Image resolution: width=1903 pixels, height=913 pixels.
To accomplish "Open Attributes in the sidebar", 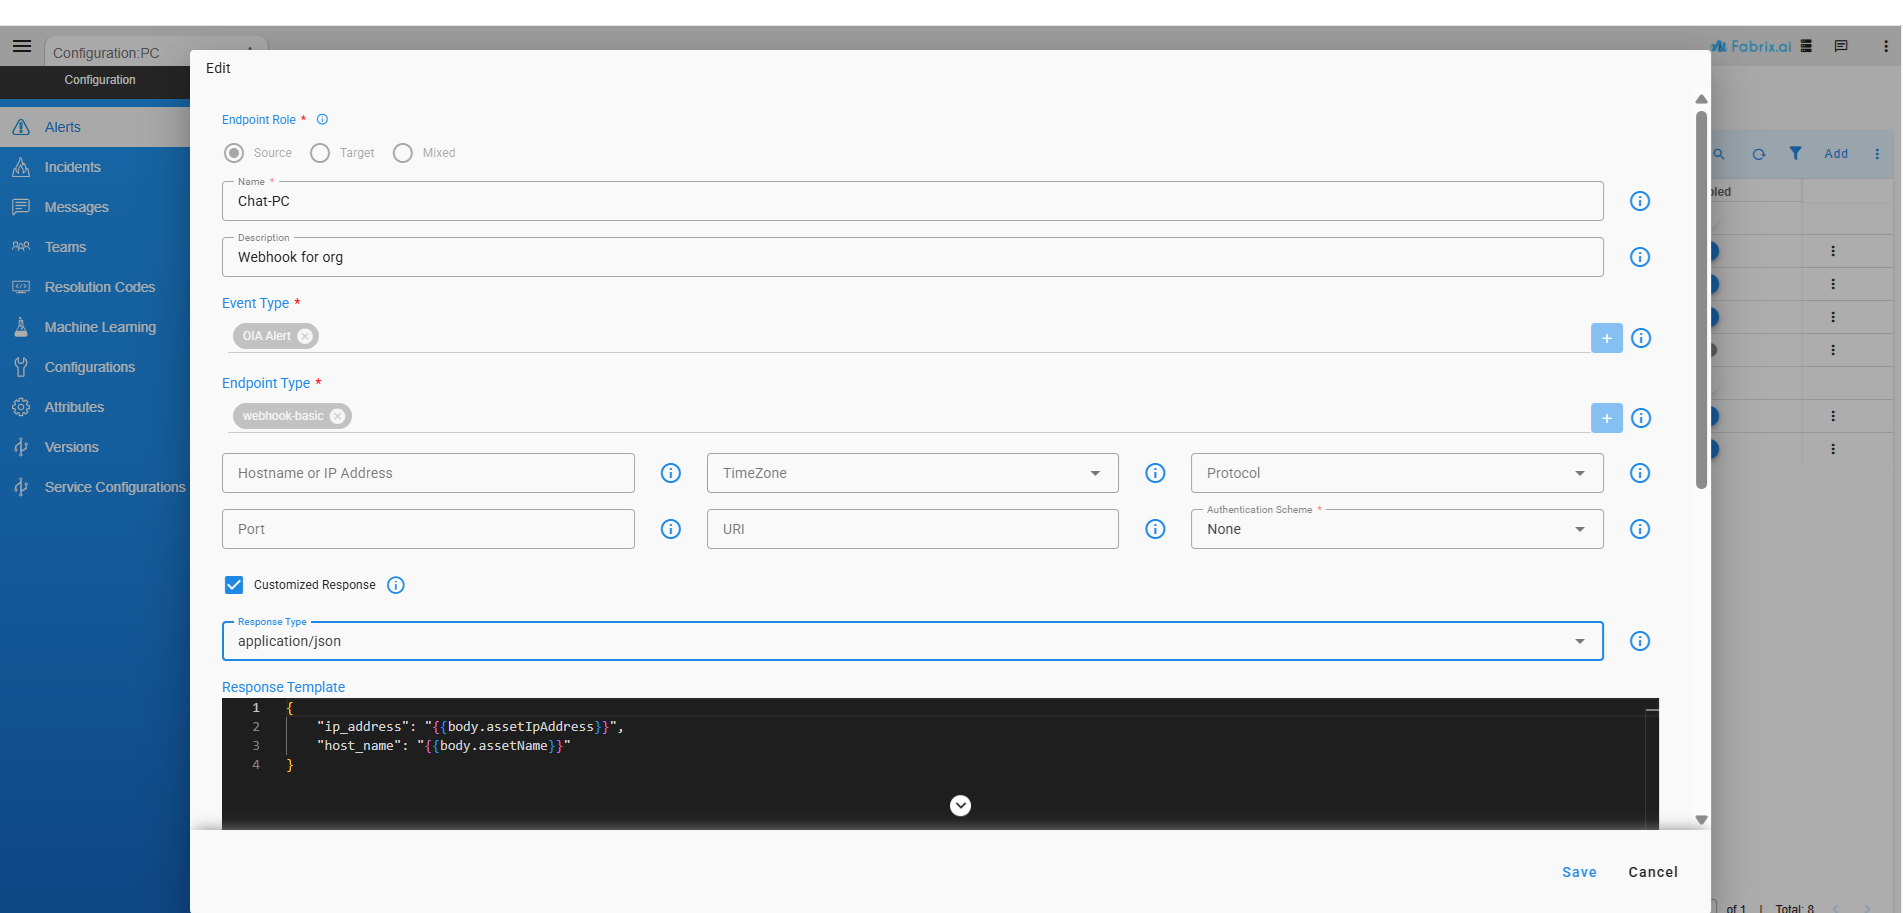I will click(x=95, y=407).
